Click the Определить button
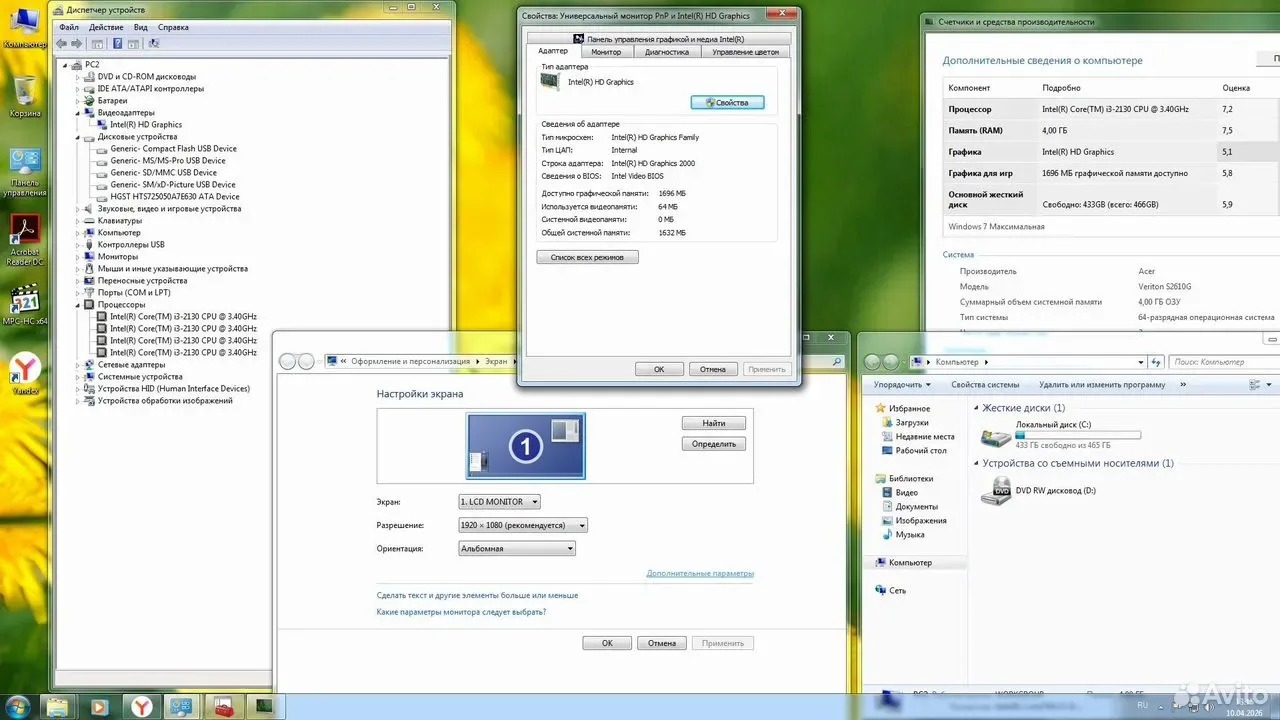The height and width of the screenshot is (720, 1280). pyautogui.click(x=714, y=444)
